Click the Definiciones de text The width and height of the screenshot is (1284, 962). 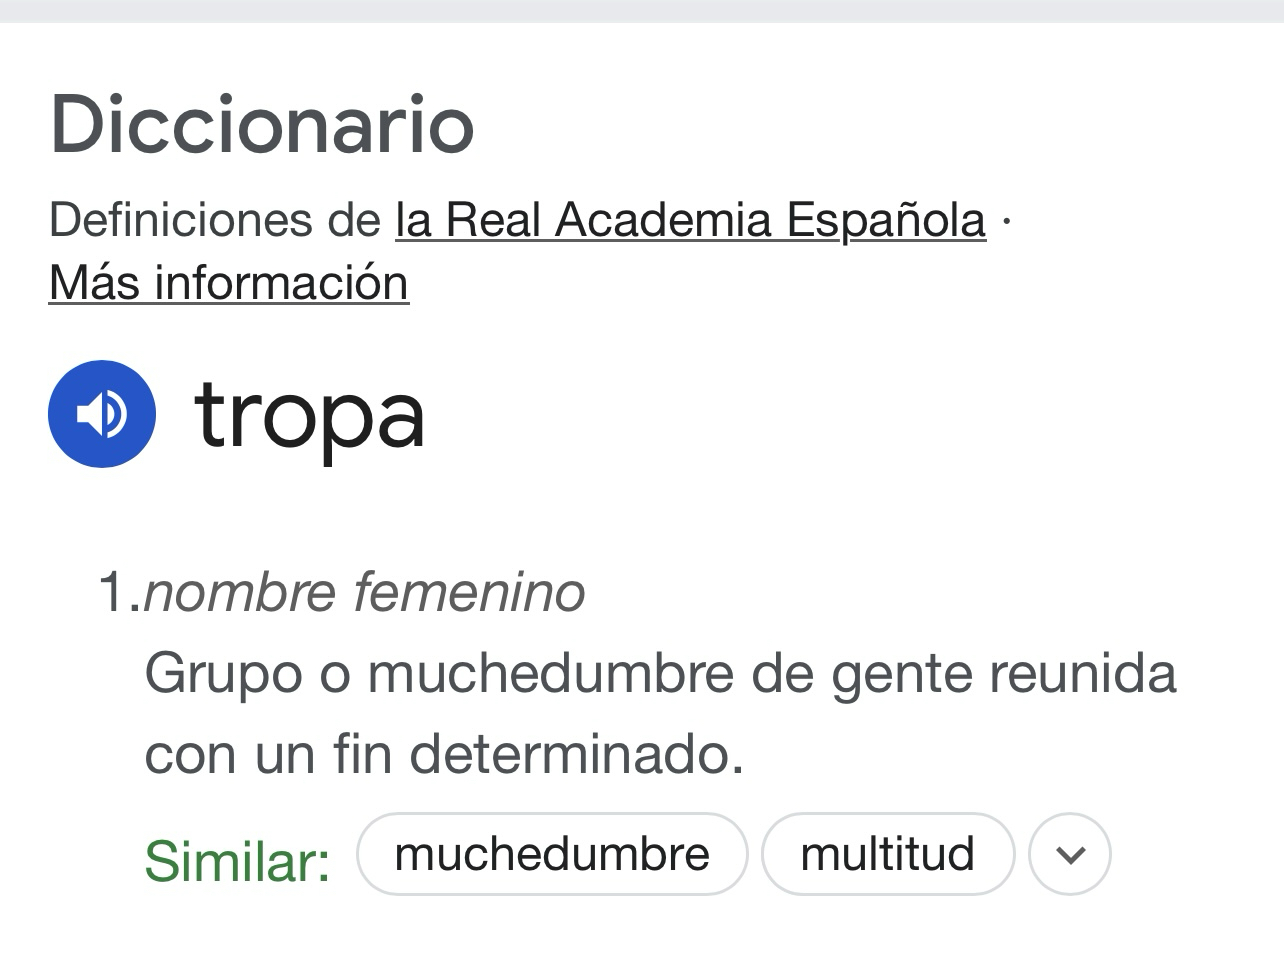click(215, 220)
